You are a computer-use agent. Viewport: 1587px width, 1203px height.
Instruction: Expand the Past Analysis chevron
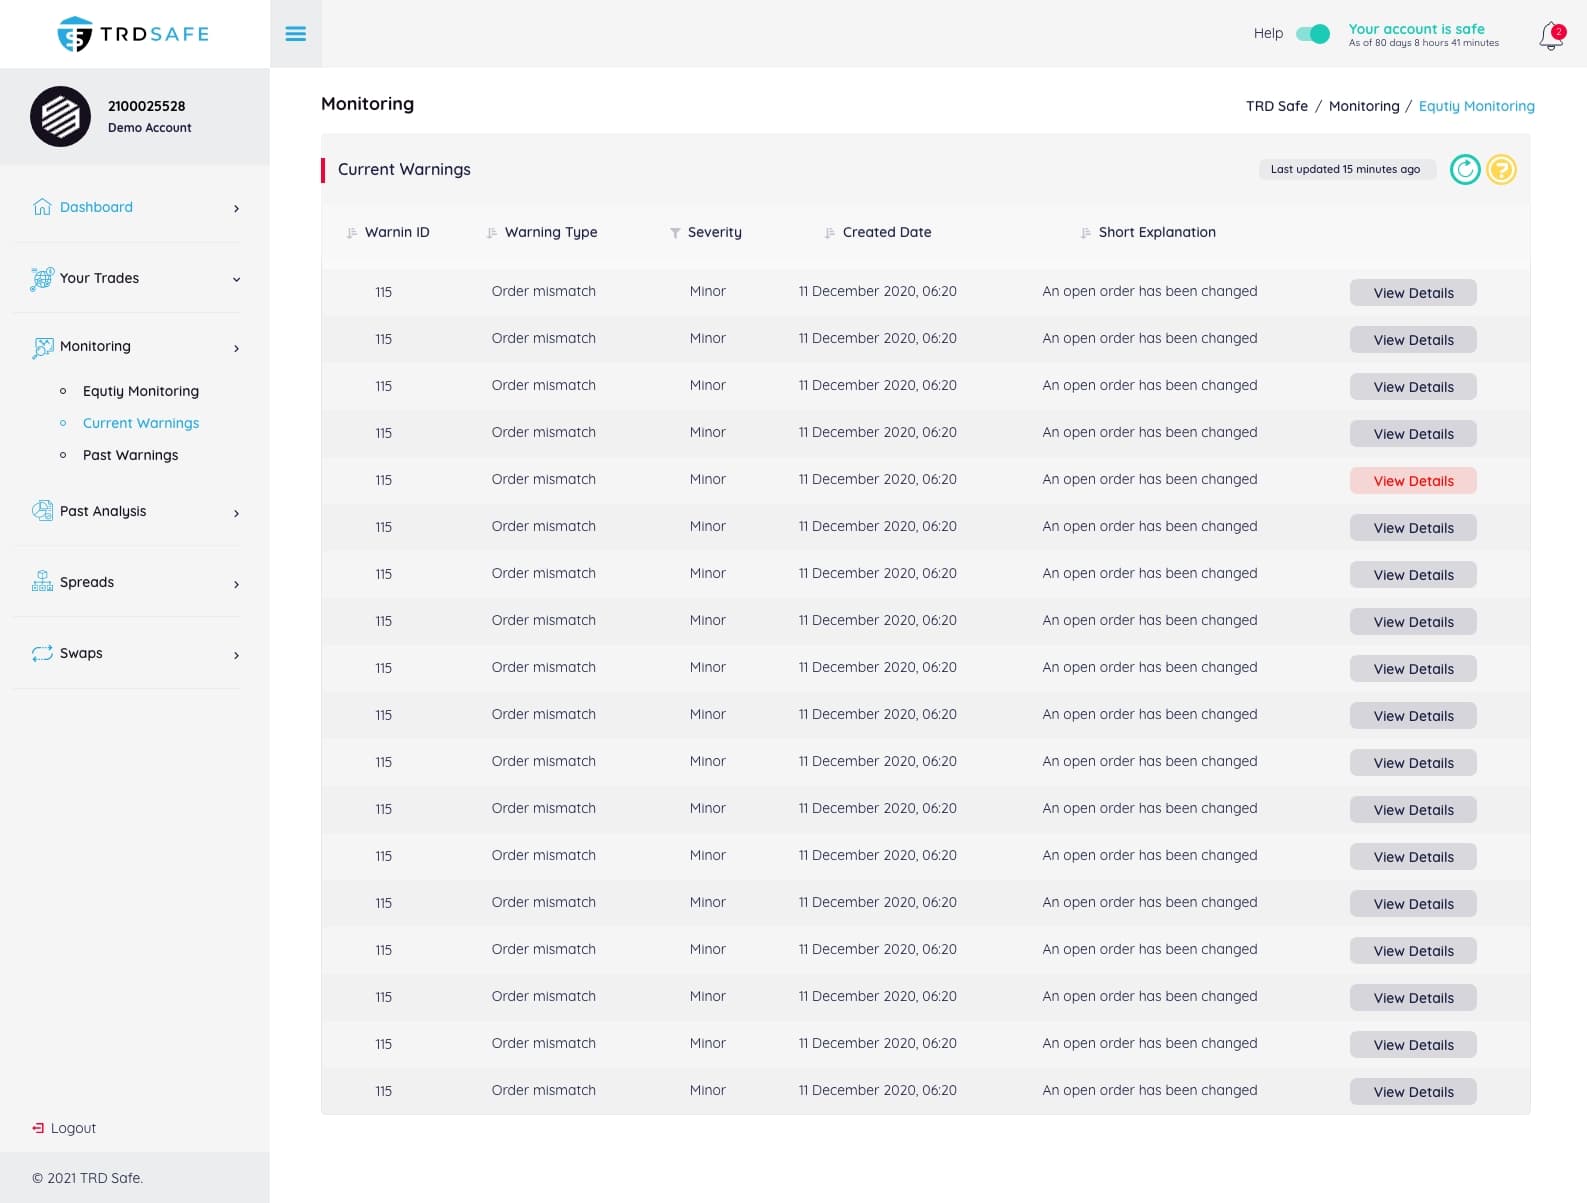coord(236,513)
